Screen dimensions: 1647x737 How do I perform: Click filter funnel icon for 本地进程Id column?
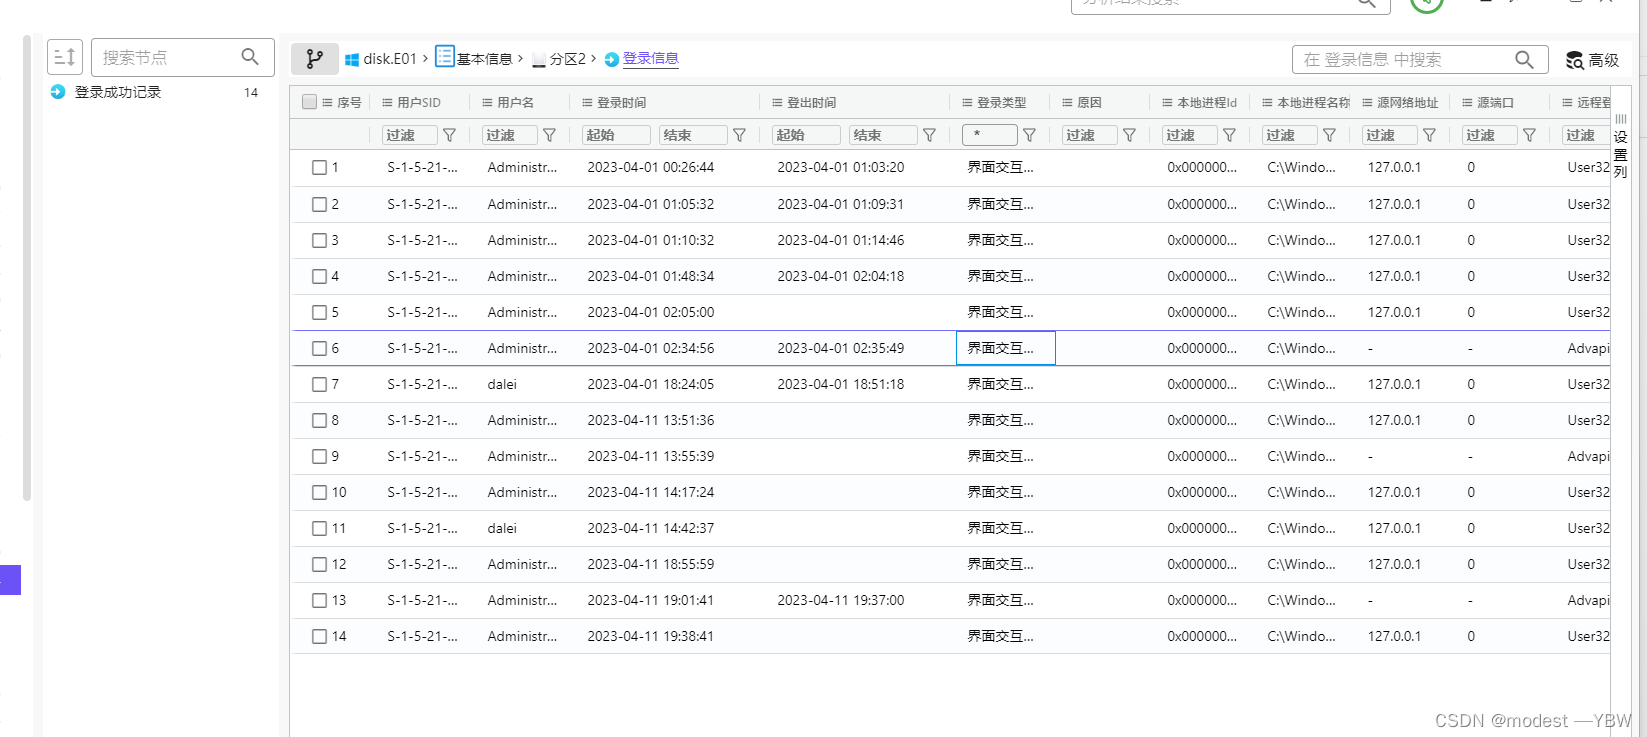point(1229,135)
